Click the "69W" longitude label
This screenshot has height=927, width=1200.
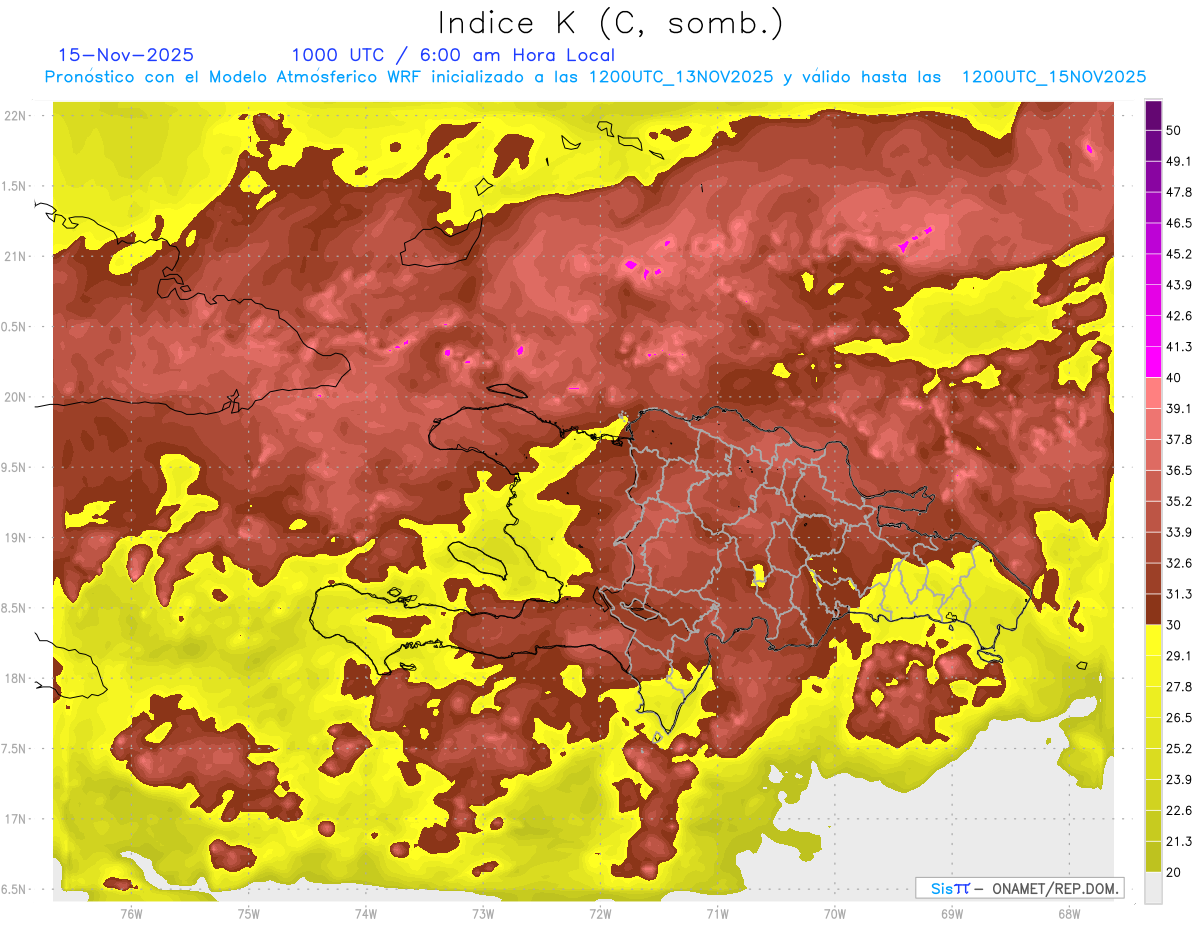click(952, 914)
